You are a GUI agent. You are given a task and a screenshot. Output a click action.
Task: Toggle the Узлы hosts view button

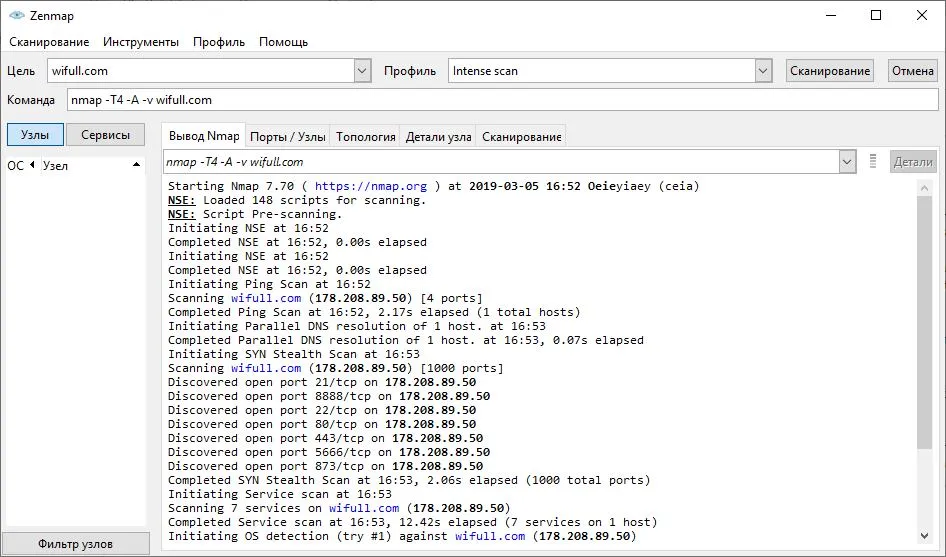point(35,135)
